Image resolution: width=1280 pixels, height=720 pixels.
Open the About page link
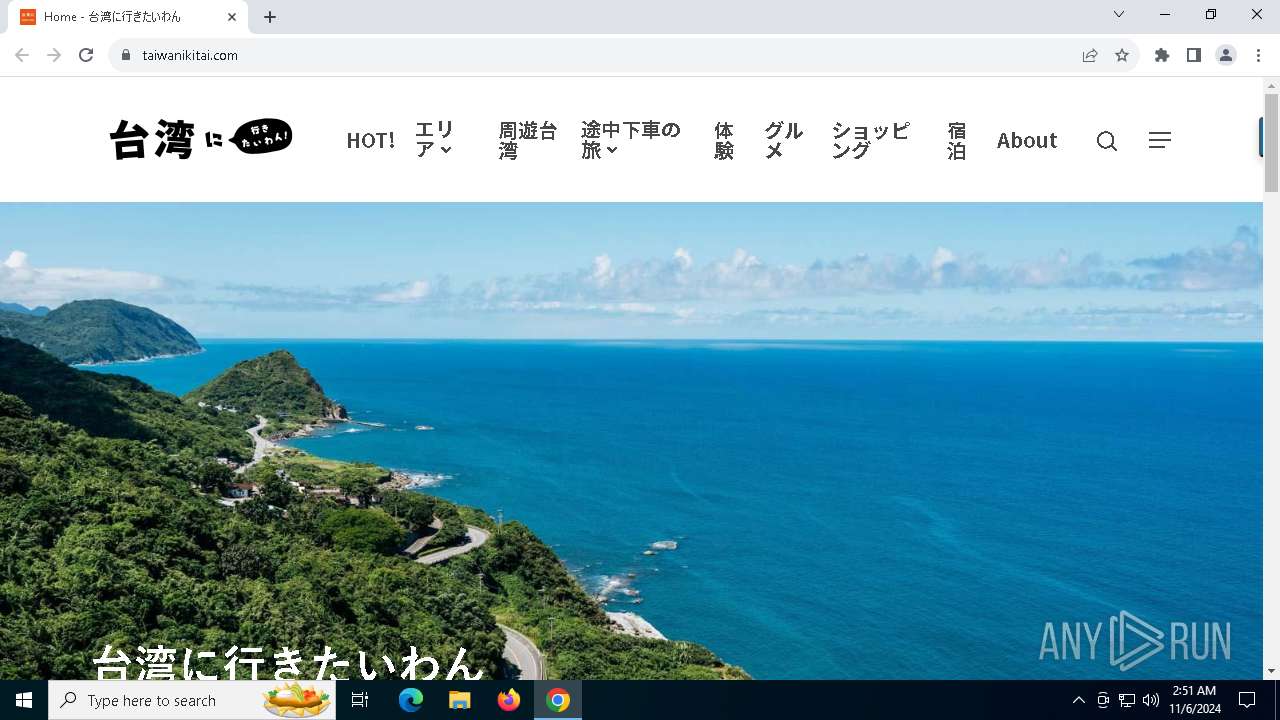[1026, 140]
